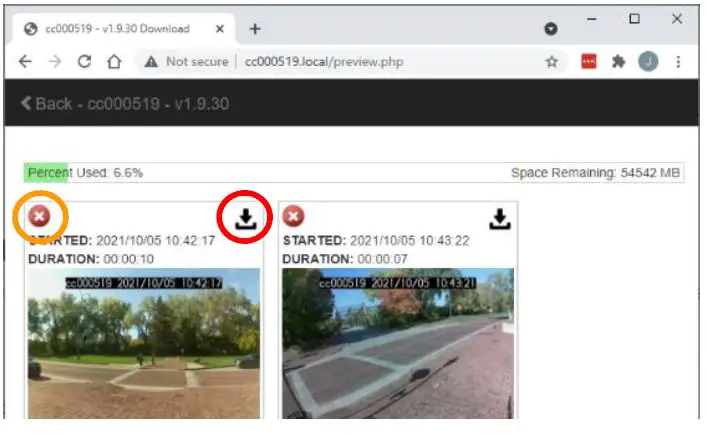Viewport: 707px width, 435px height.
Task: Download the recording started 10:43:22
Action: tap(500, 219)
